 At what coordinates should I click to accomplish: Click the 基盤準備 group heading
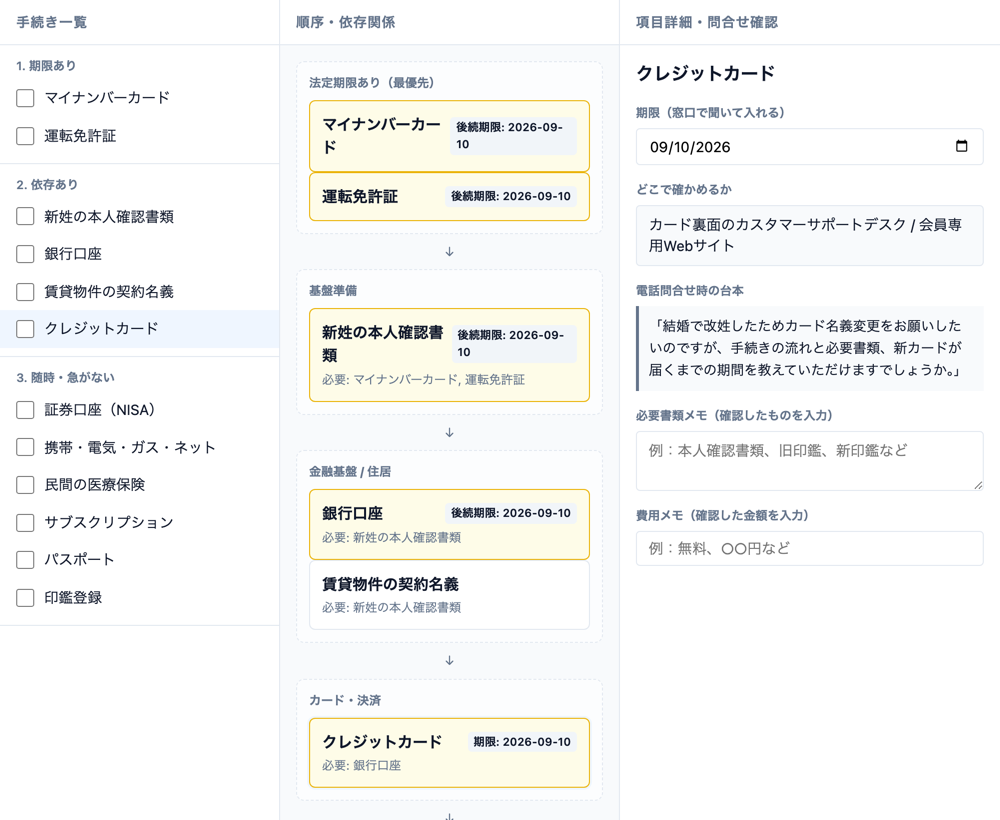pos(333,290)
